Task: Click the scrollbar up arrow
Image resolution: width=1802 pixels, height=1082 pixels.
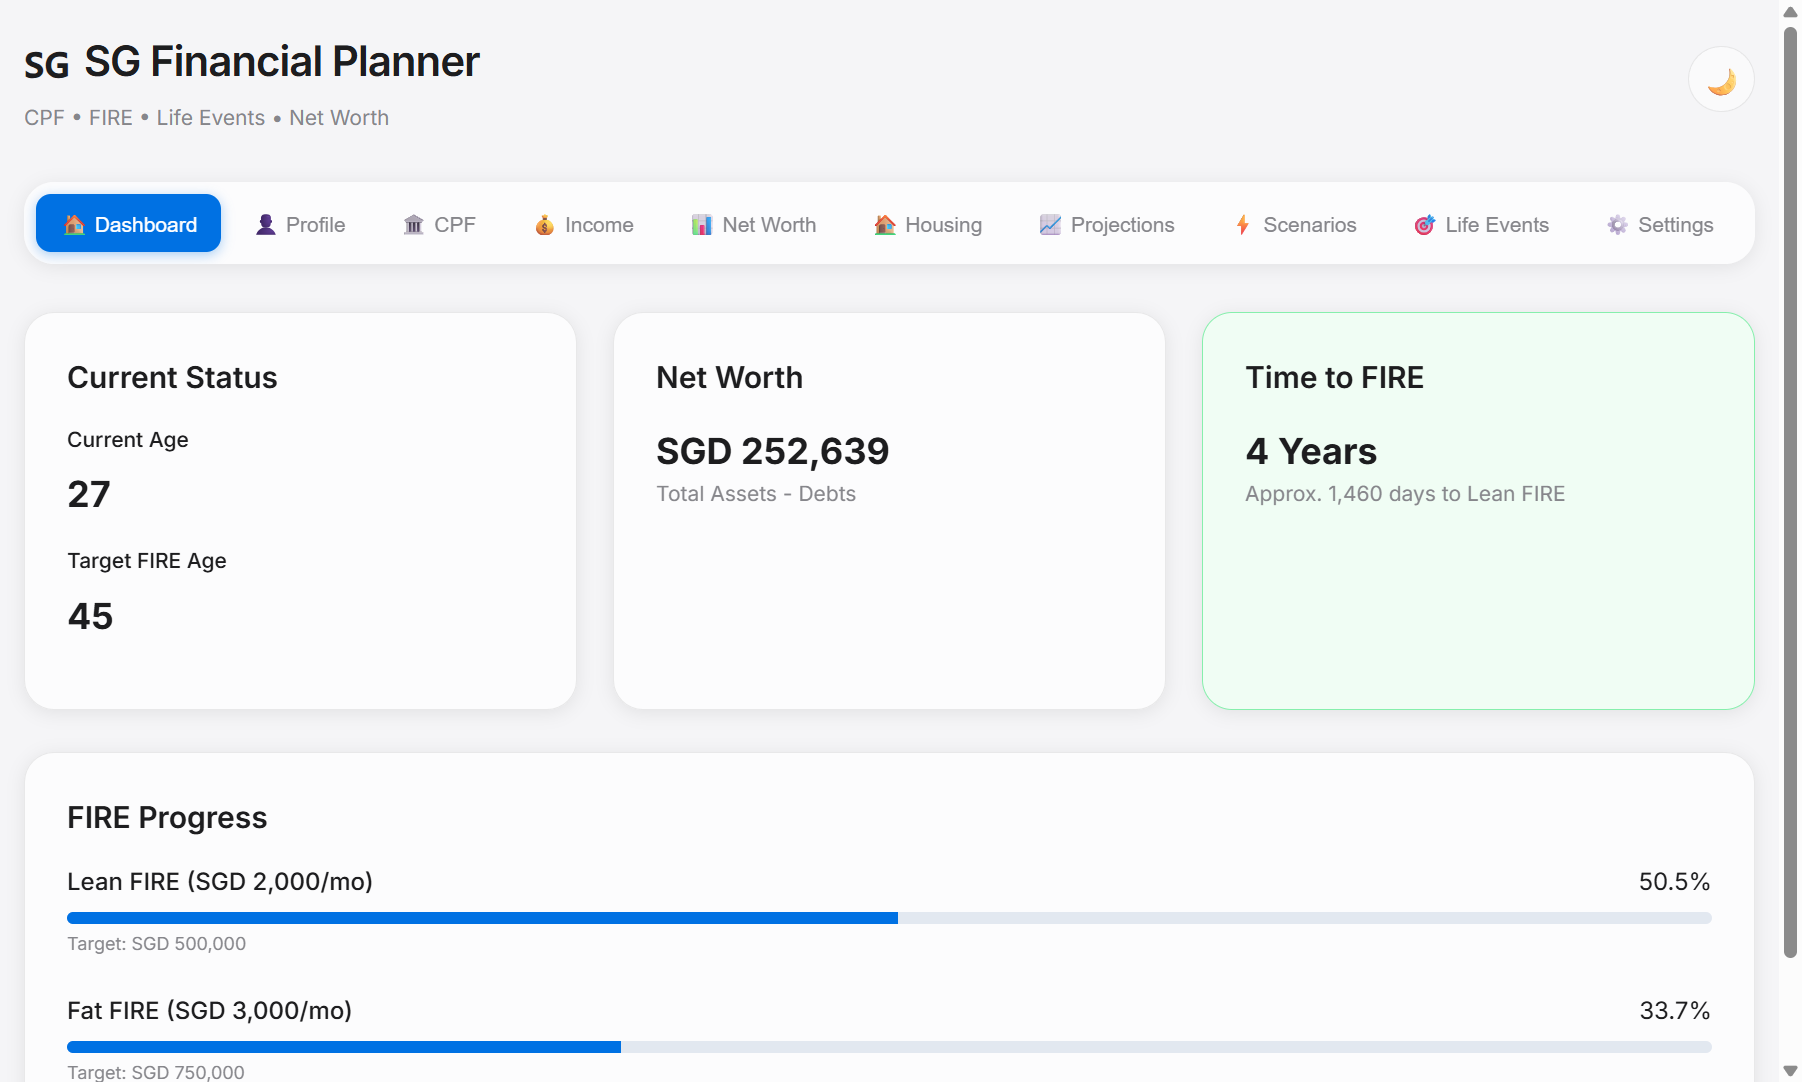Action: (x=1790, y=11)
